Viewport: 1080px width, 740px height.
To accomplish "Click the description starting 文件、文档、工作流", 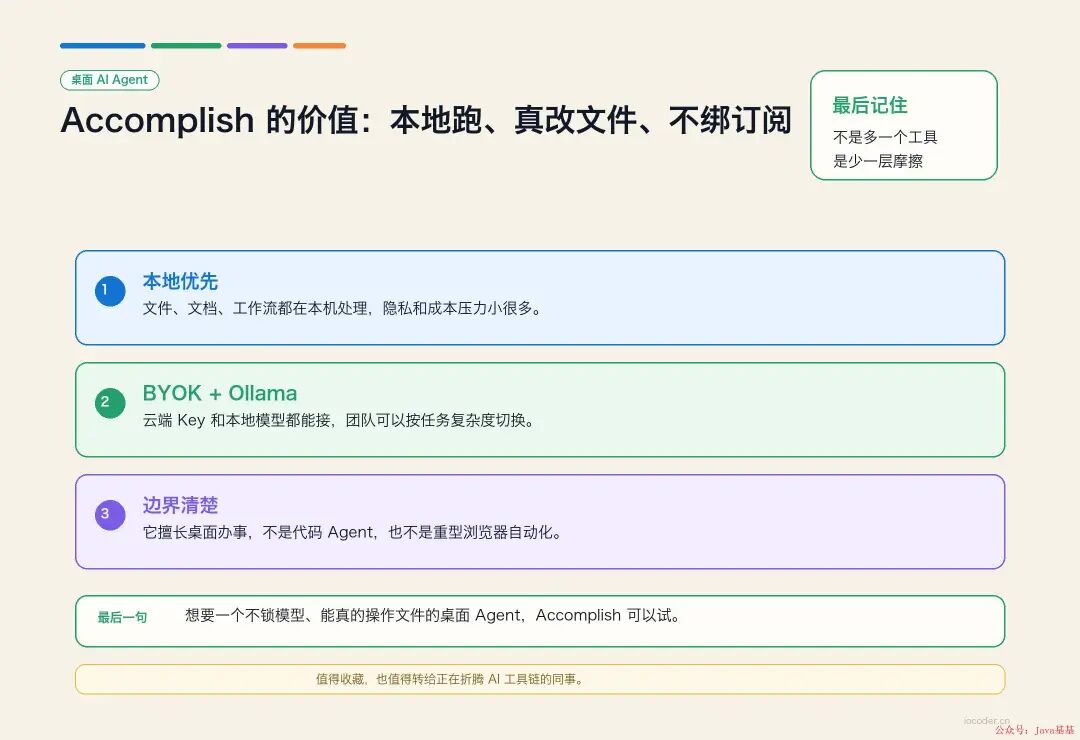I will click(x=342, y=309).
